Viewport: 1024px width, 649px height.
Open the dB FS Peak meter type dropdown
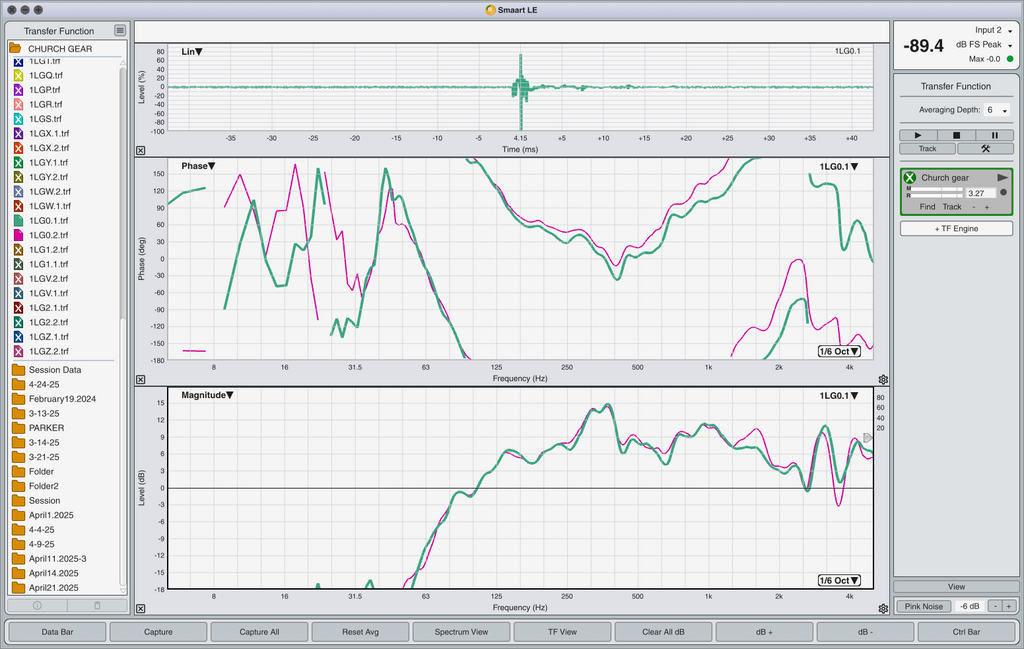pos(984,44)
